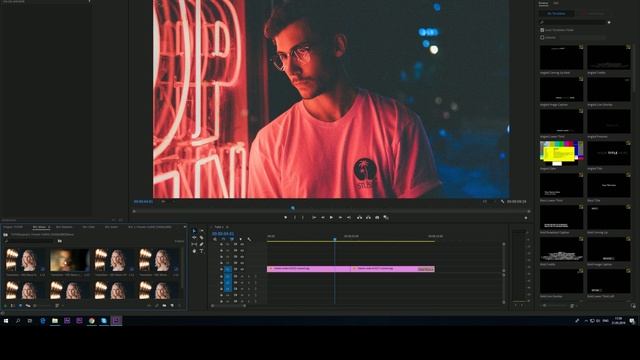
Task: Open the Edit tab in Essential Graphics
Action: coord(556,4)
